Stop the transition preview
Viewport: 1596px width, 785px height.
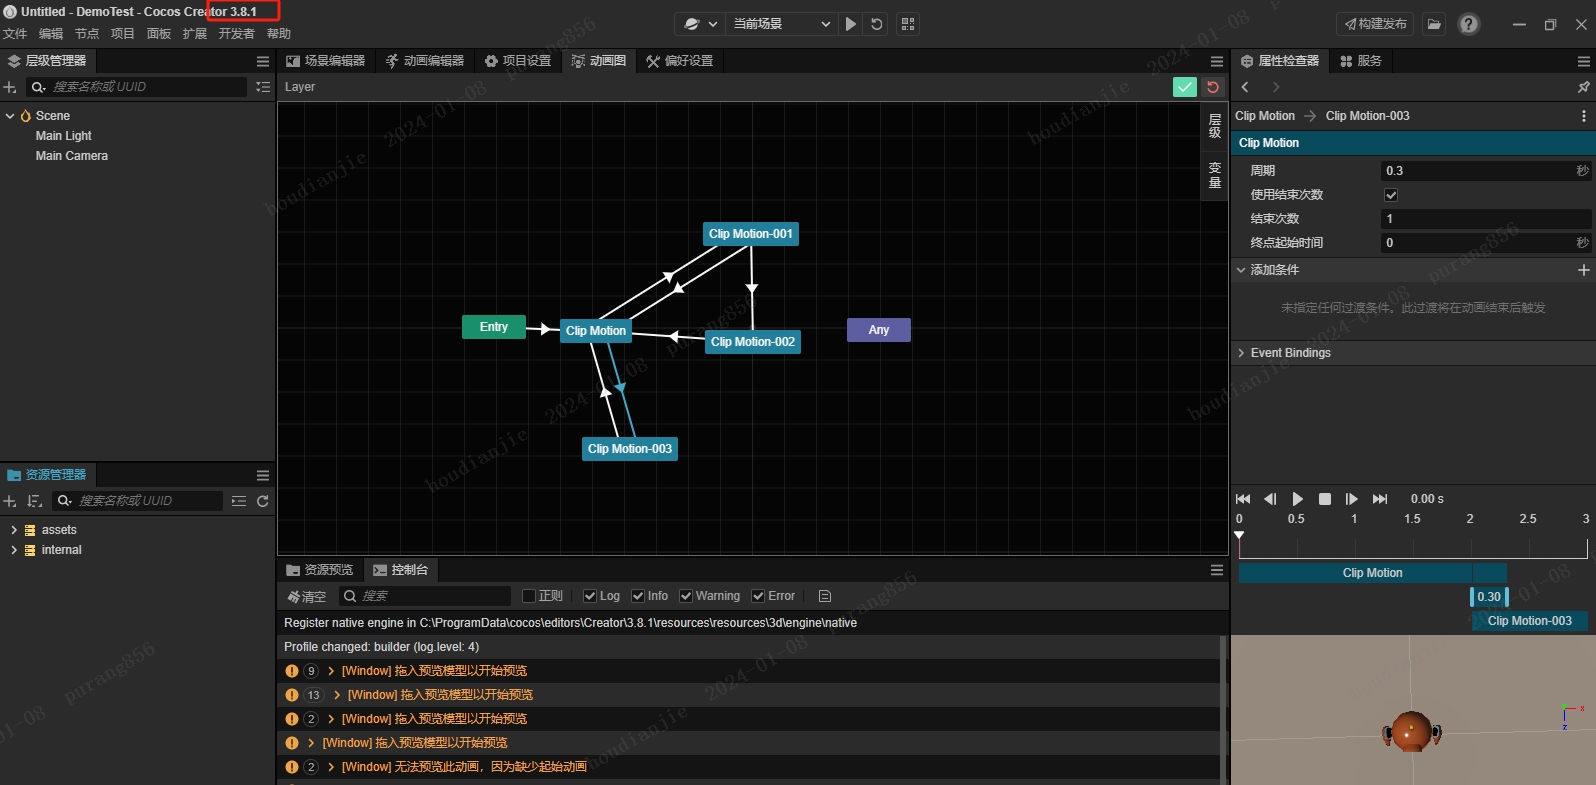[1325, 499]
